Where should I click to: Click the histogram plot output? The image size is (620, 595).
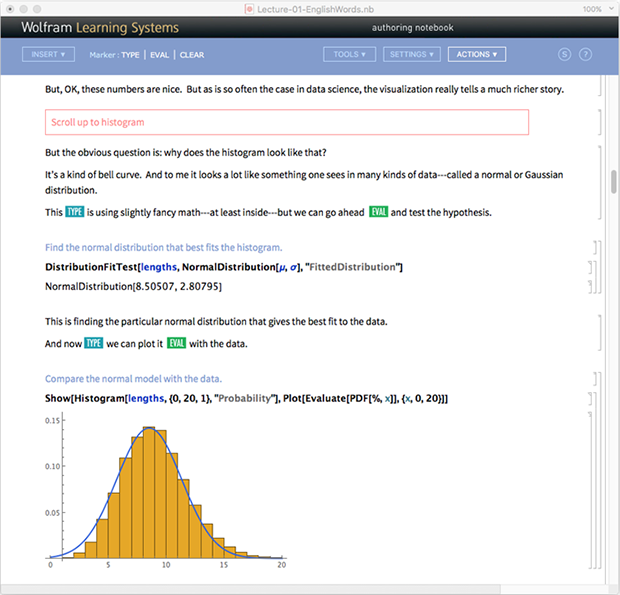point(165,492)
